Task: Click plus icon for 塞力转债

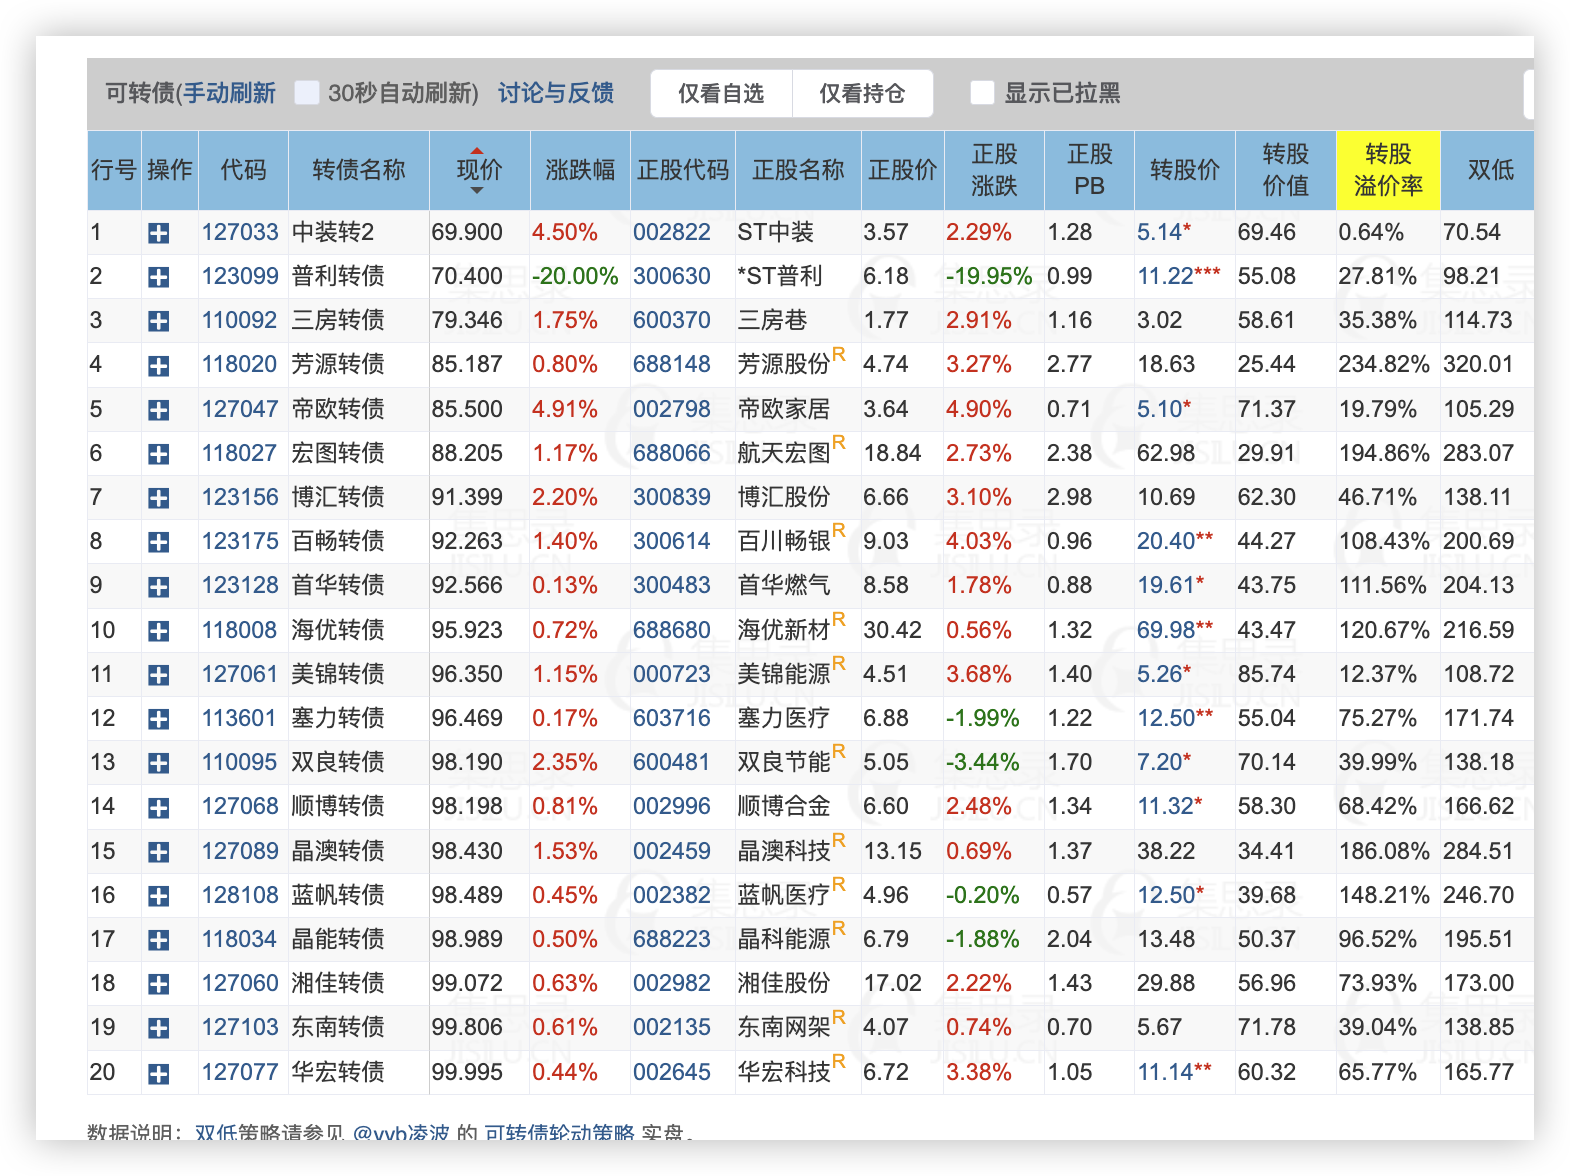Action: pos(158,719)
